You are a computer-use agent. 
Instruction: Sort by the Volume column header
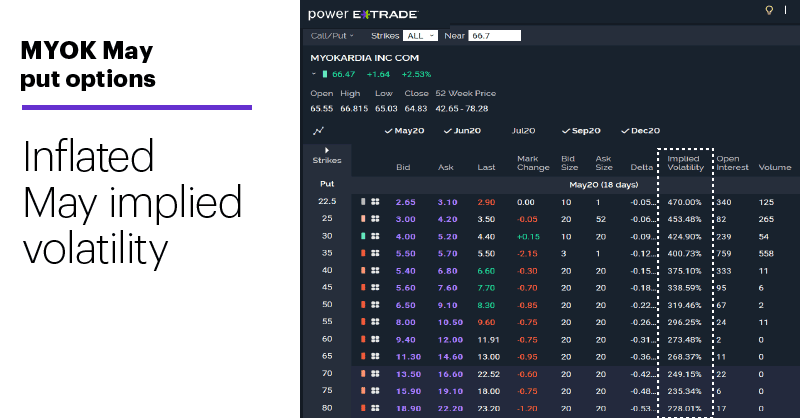coord(774,167)
